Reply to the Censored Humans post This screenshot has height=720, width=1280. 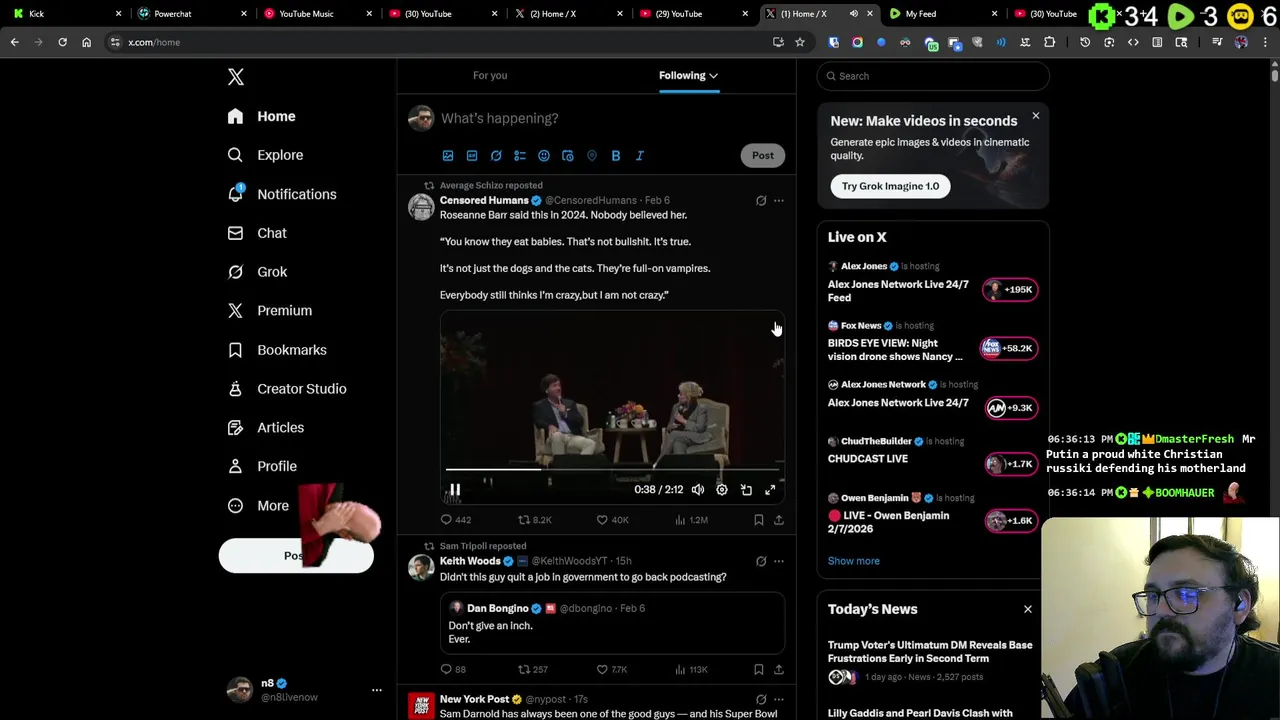(x=456, y=520)
